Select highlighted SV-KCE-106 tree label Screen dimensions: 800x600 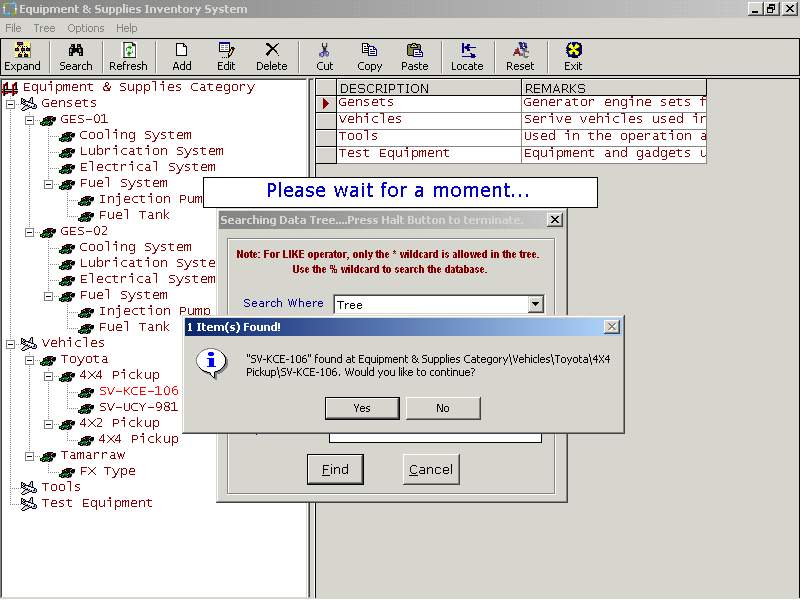[138, 391]
